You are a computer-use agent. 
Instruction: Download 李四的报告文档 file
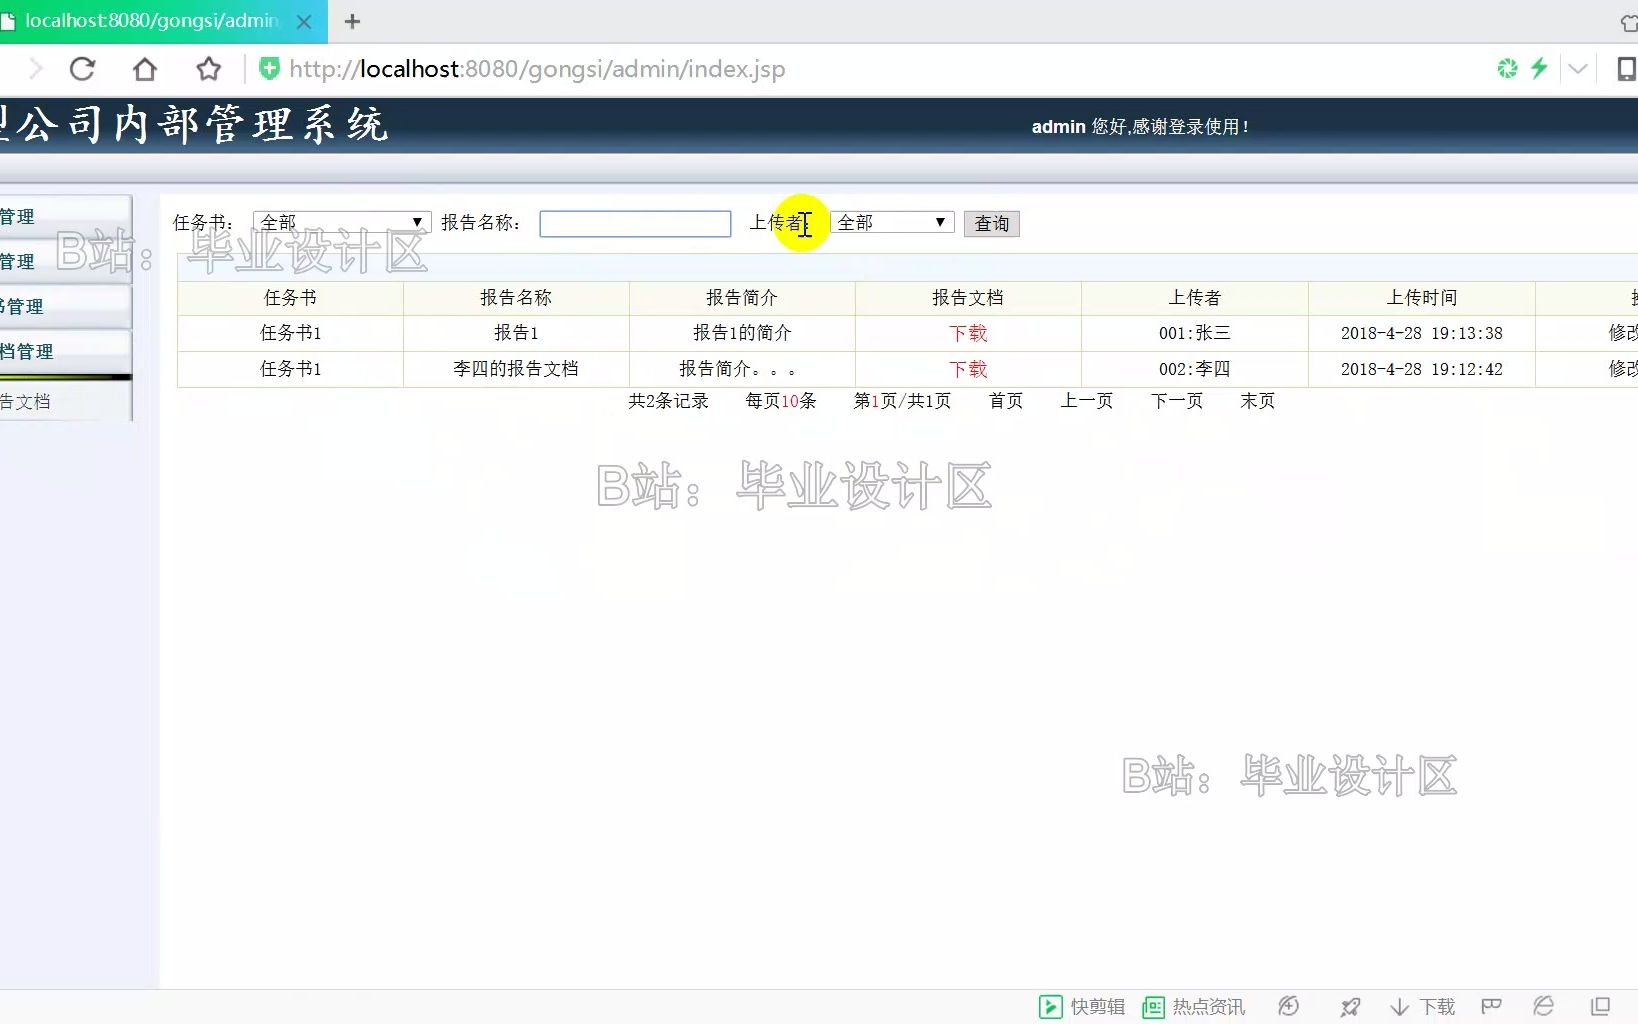coord(968,369)
